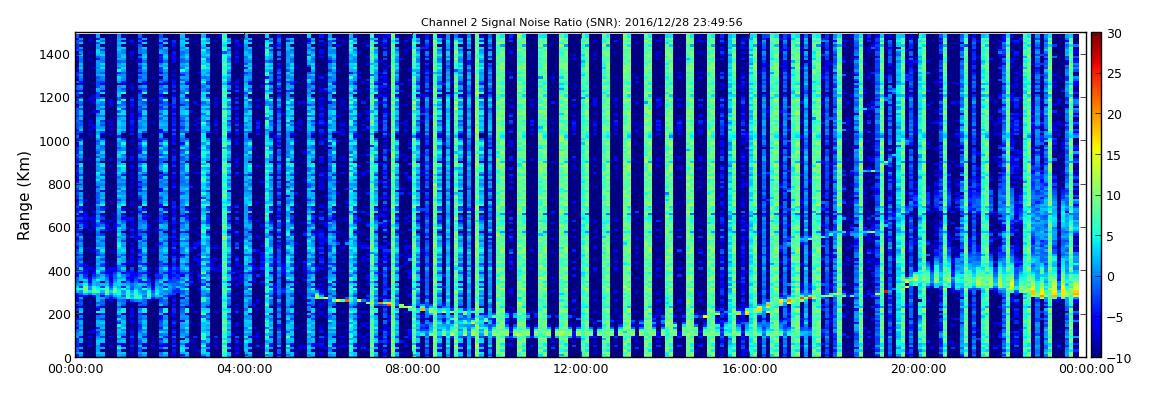
Task: Click the colorbar label 10
Action: pyautogui.click(x=1114, y=195)
